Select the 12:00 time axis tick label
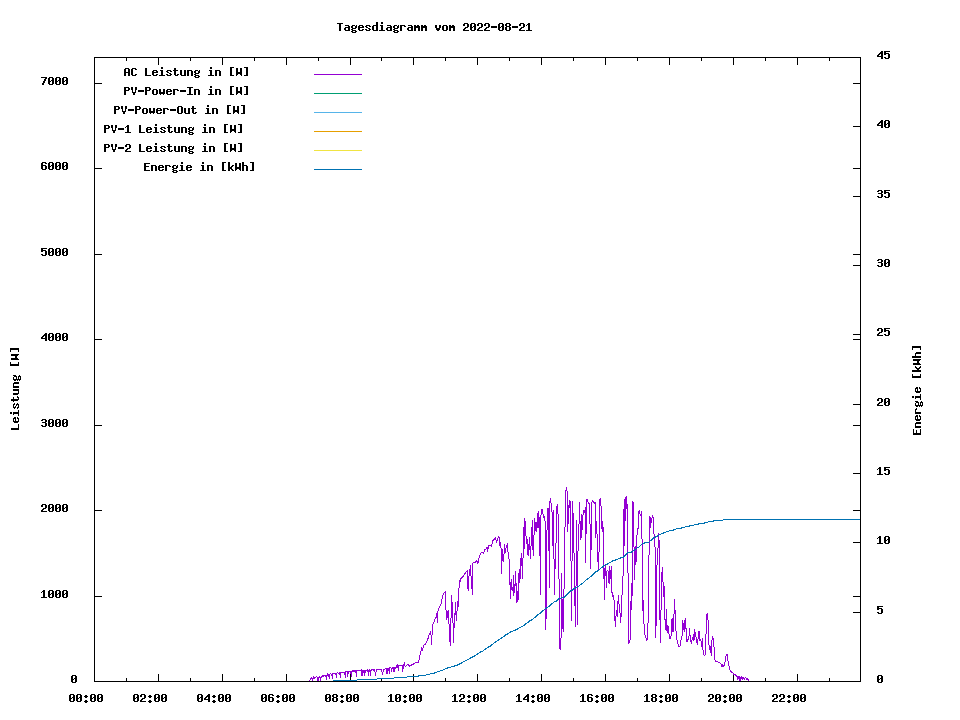 pyautogui.click(x=469, y=698)
